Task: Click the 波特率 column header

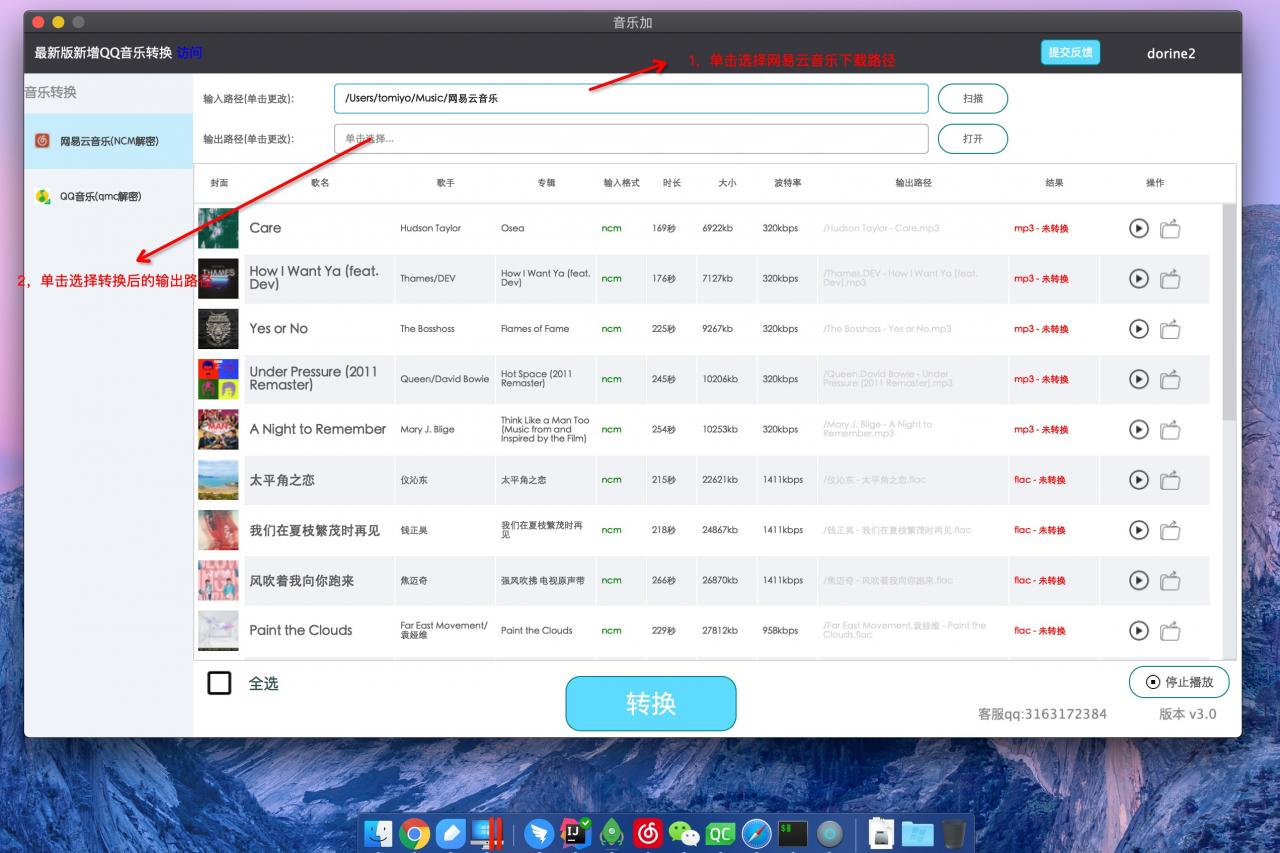Action: point(788,183)
